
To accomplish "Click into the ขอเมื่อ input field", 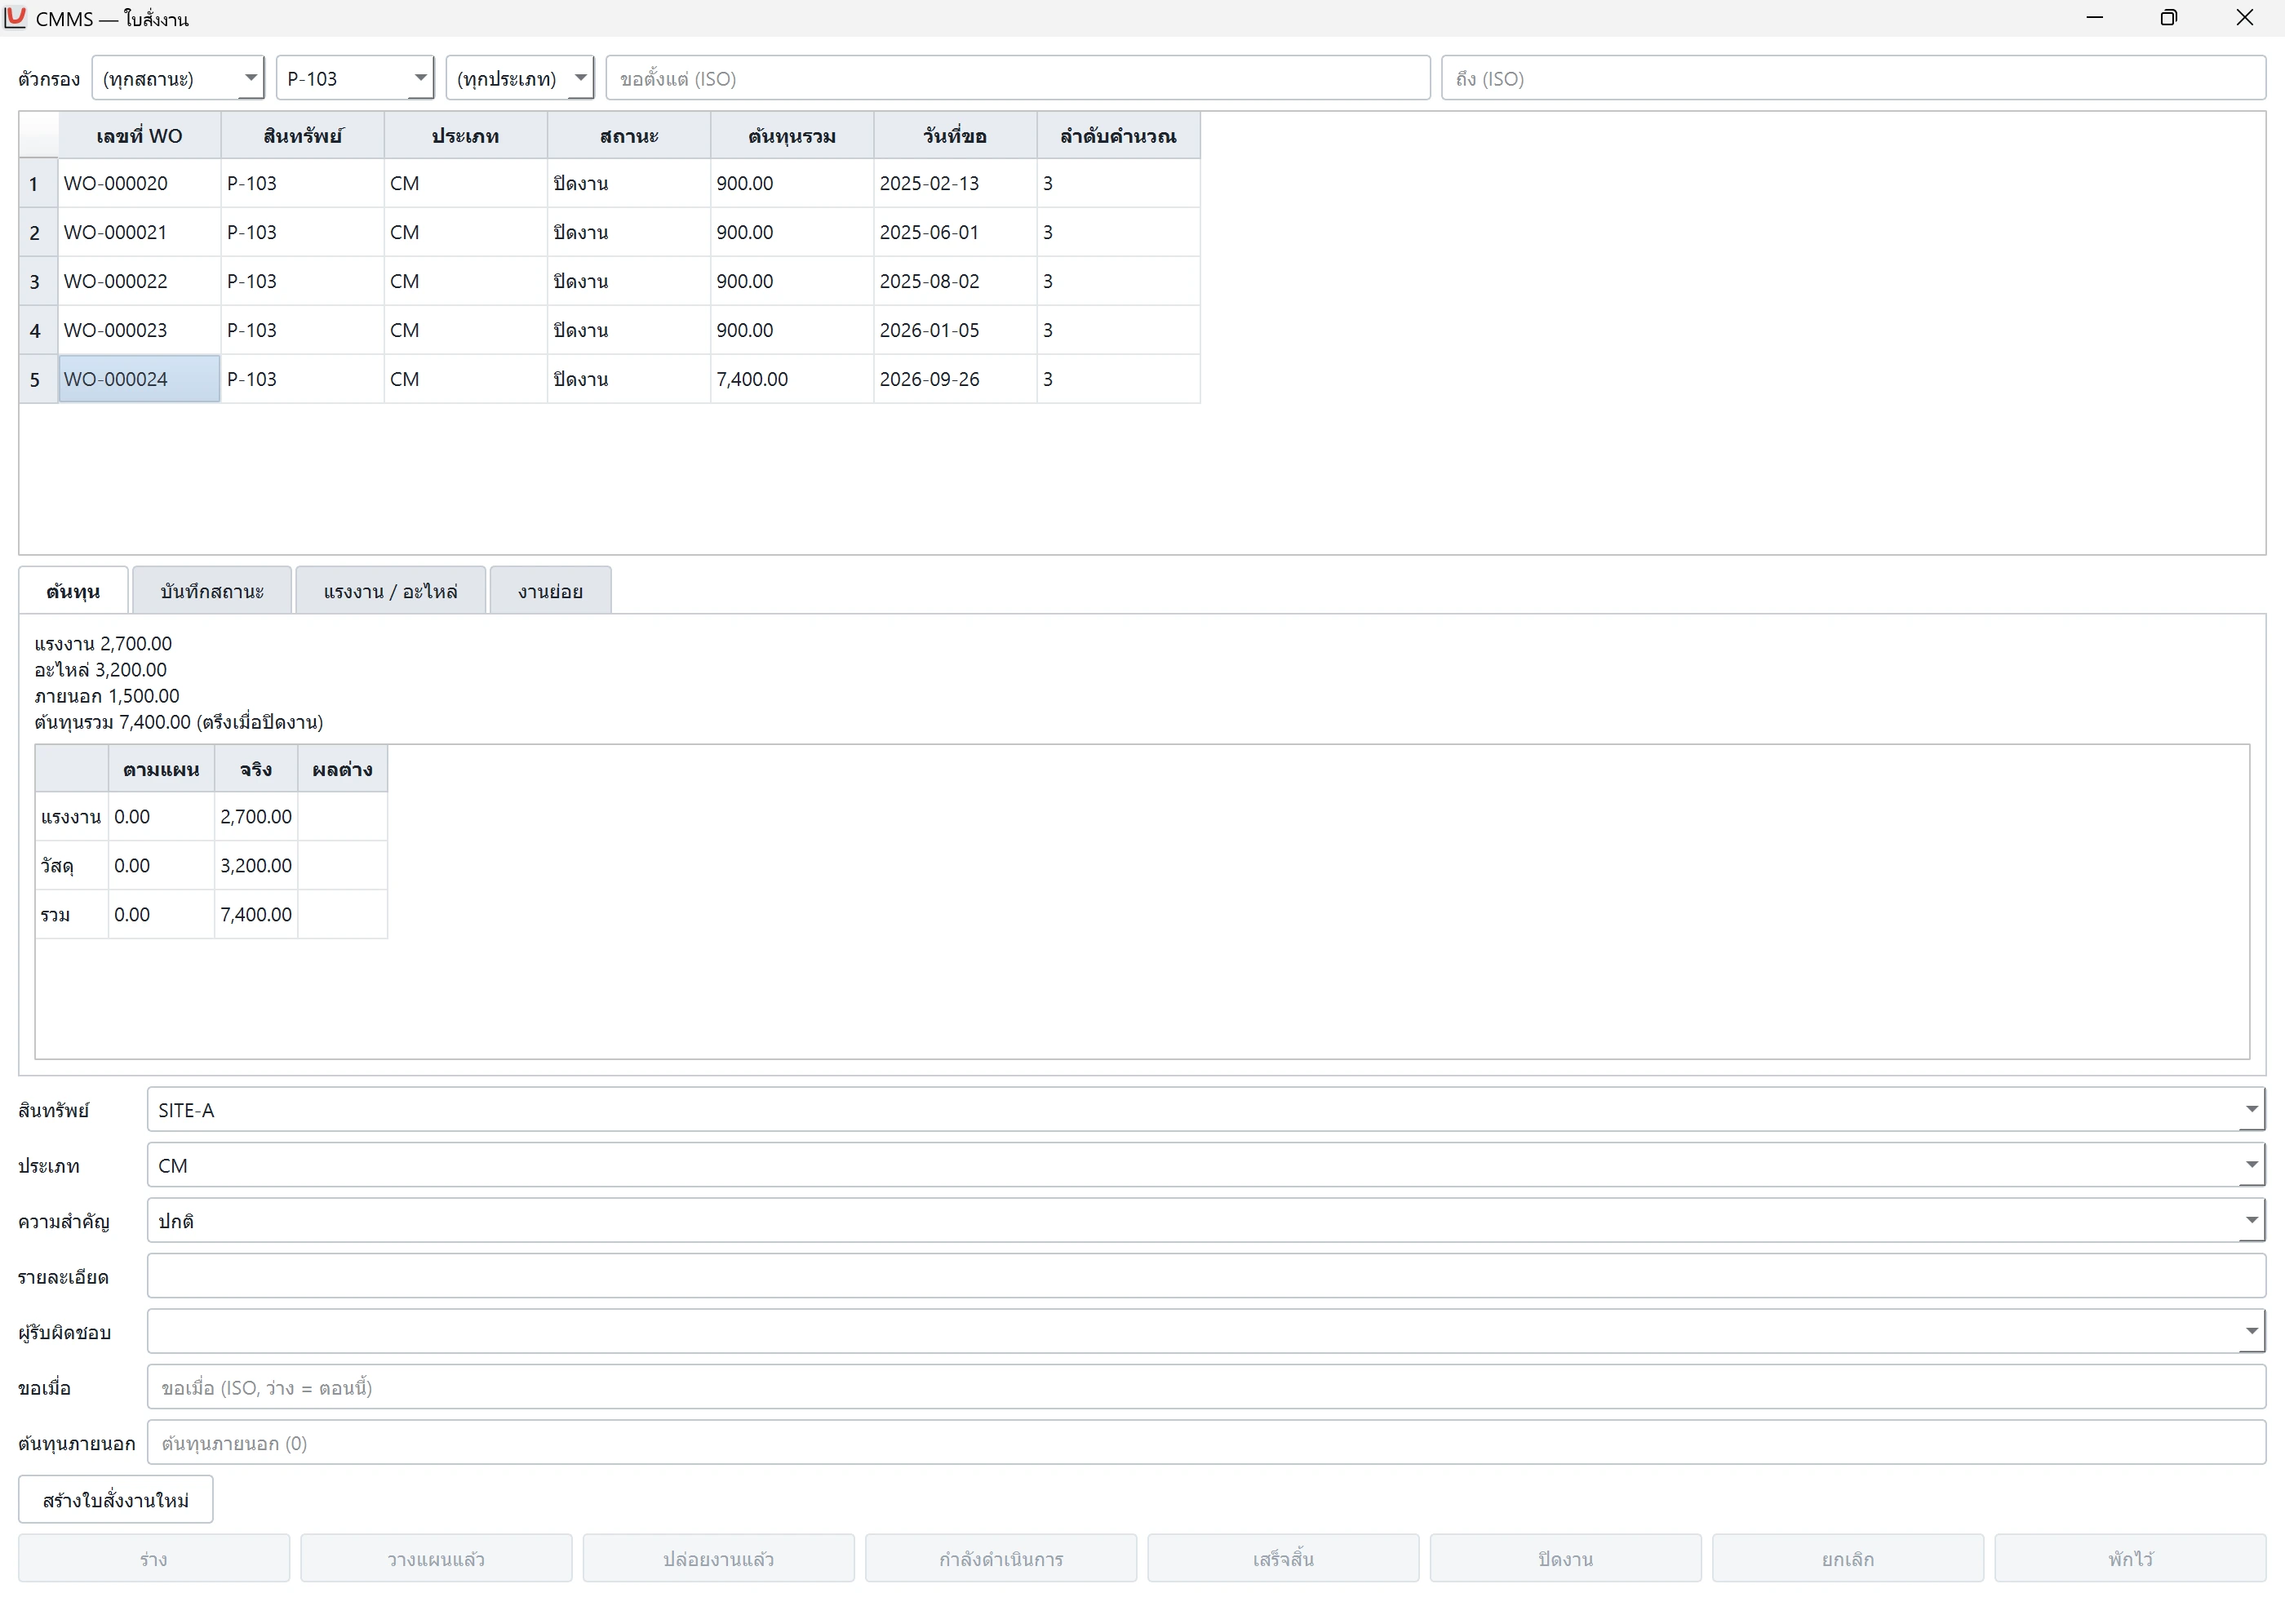I will point(1206,1388).
